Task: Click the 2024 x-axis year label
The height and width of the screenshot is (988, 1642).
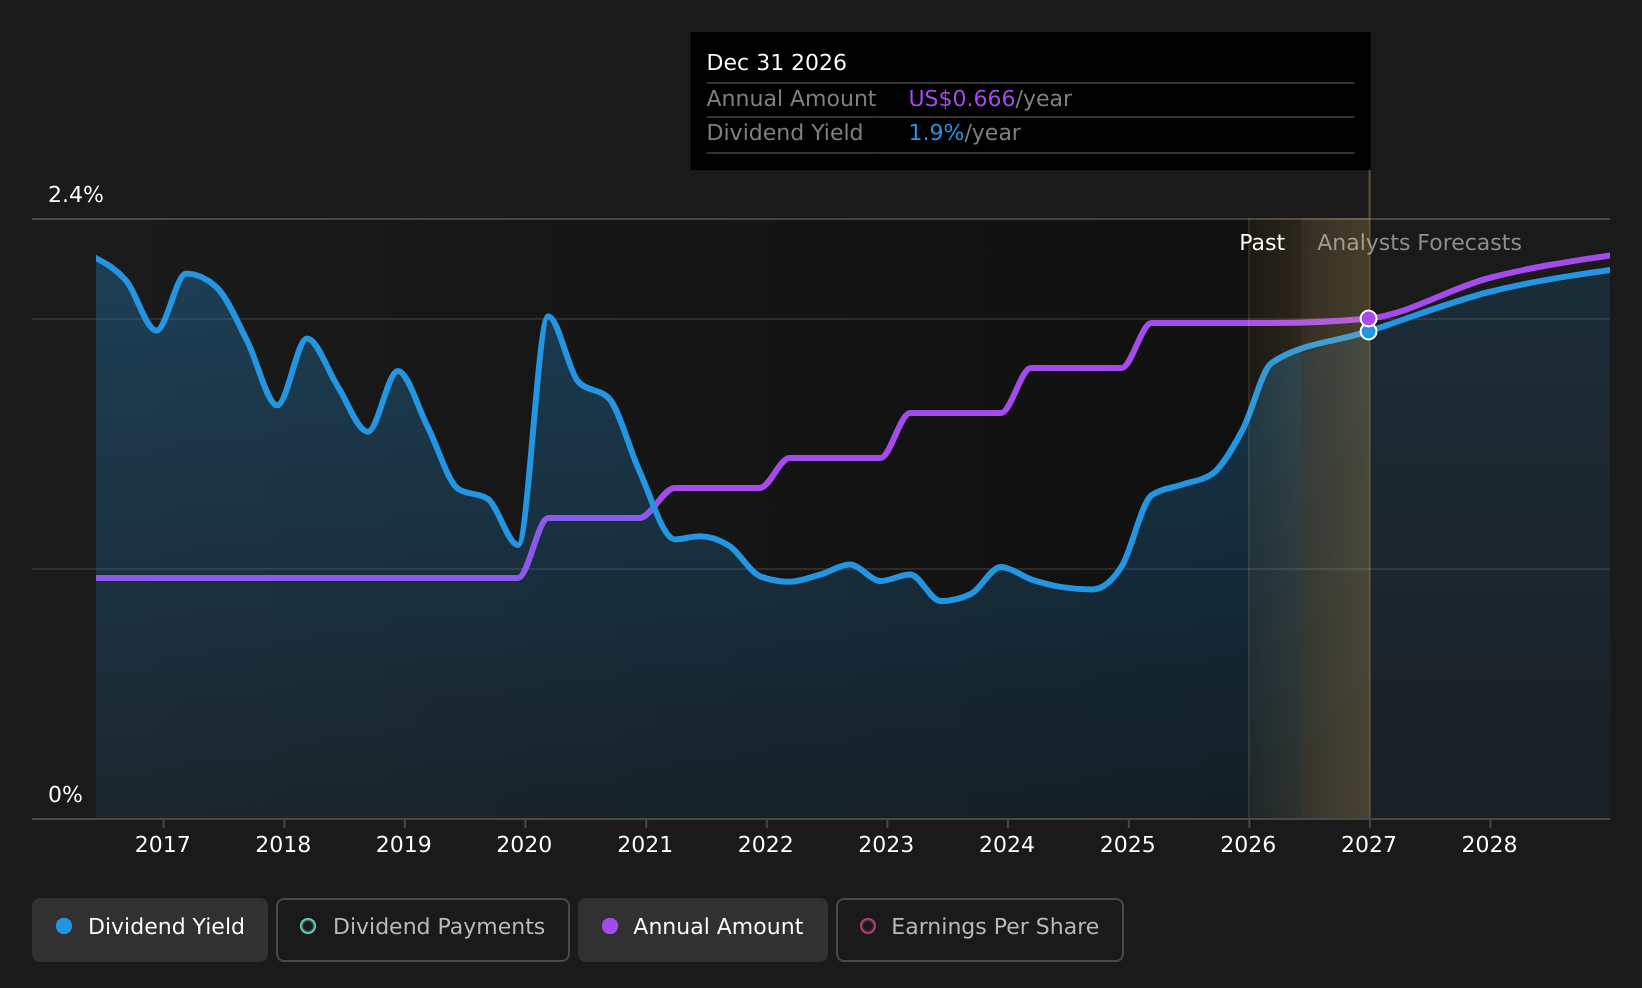Action: 1007,845
